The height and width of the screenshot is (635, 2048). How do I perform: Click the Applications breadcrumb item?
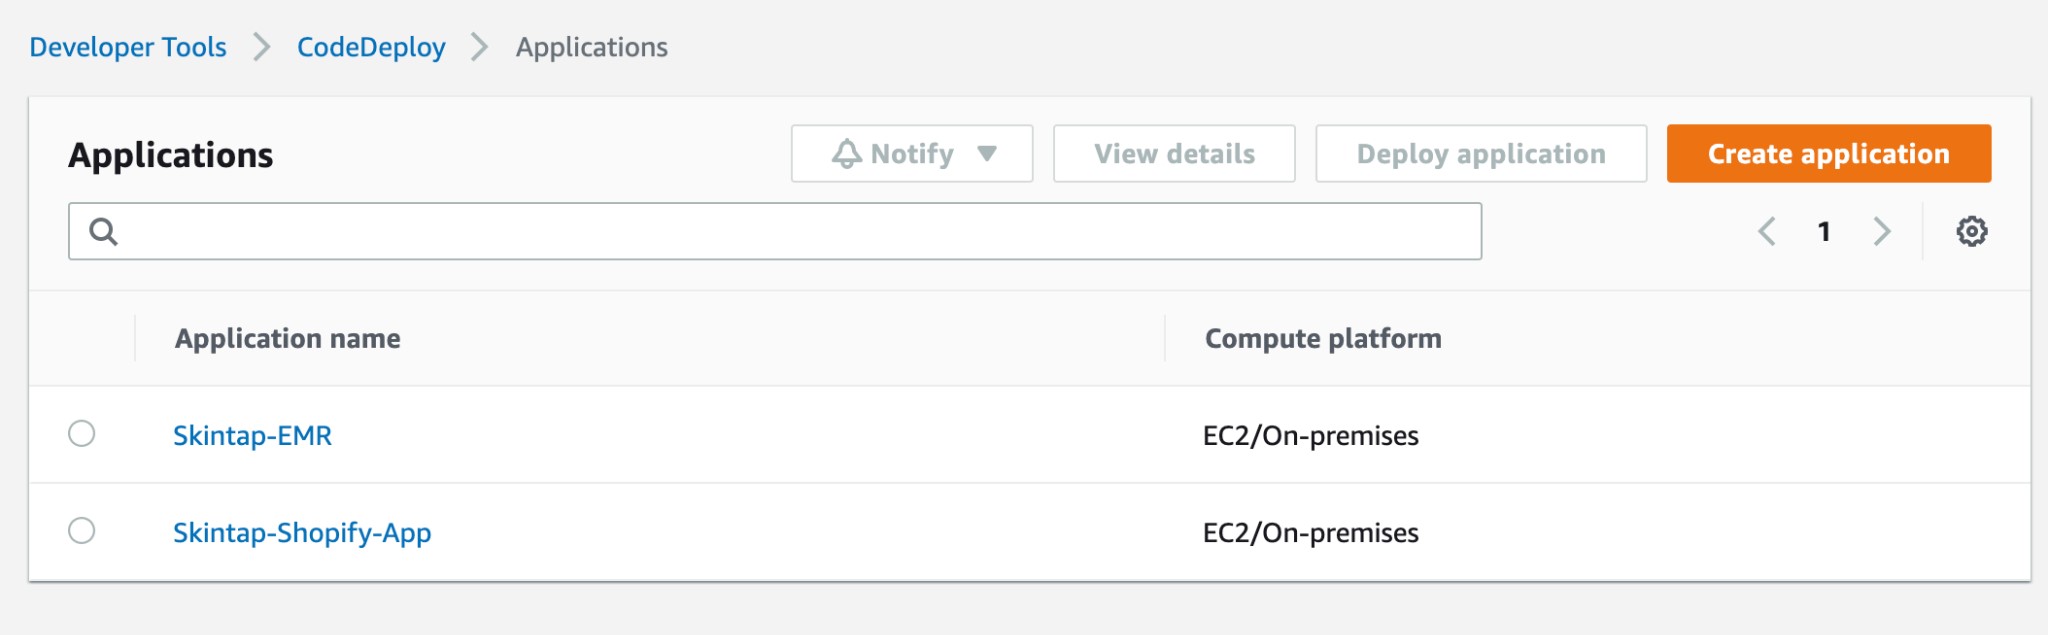click(591, 47)
